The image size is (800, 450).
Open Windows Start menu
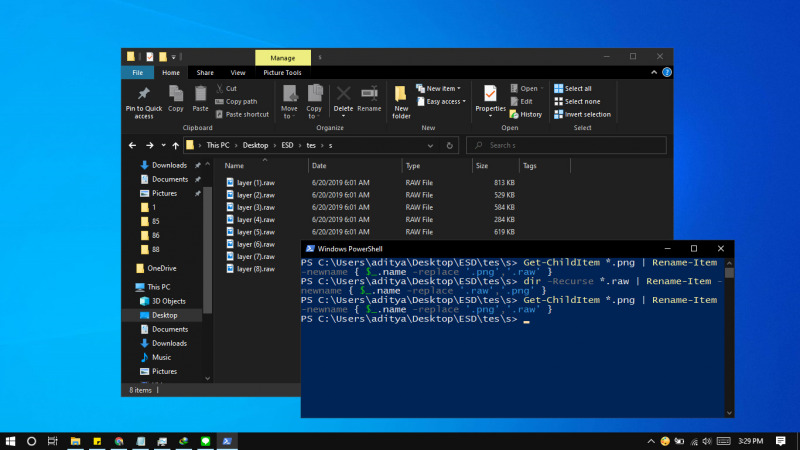click(x=10, y=441)
